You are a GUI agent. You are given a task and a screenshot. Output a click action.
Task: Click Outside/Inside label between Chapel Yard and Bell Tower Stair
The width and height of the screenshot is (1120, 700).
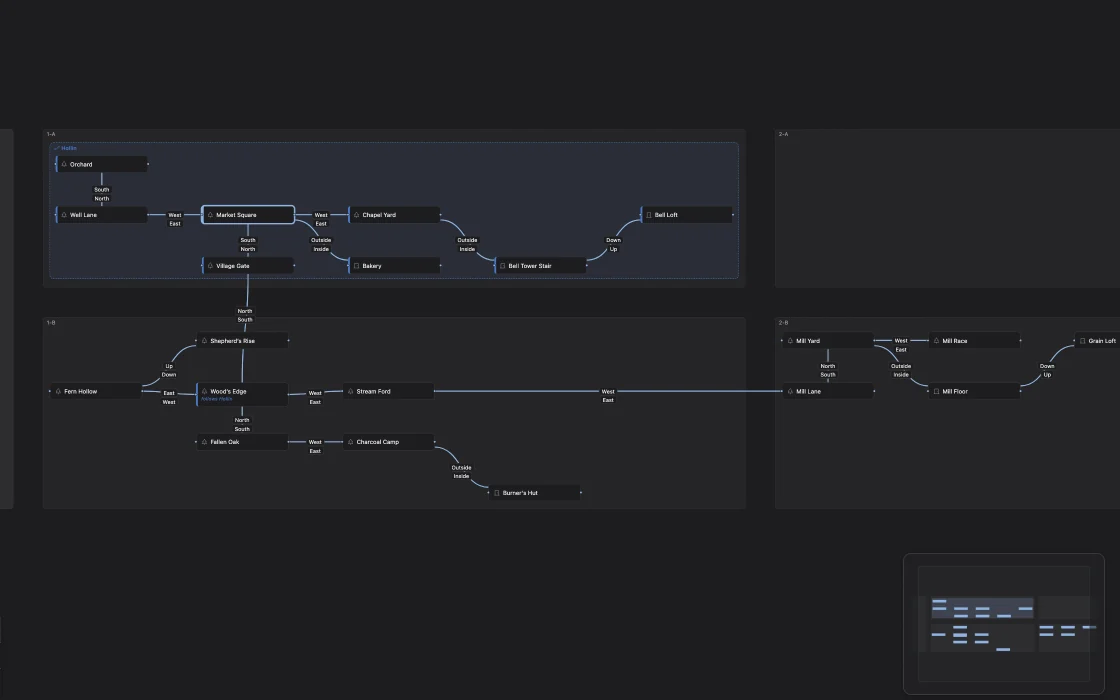[x=467, y=244]
